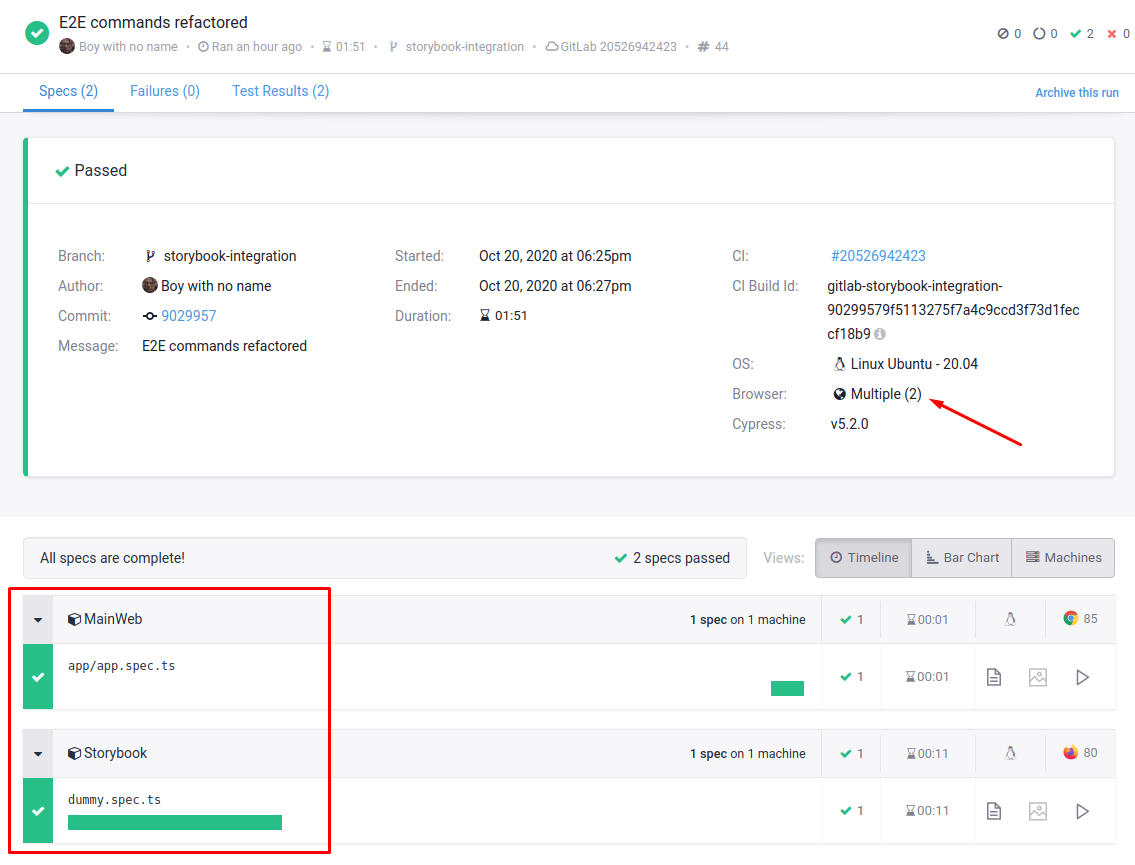Viewport: 1135px width, 865px height.
Task: Open screenshots icon for app/app.spec.ts
Action: tap(1037, 677)
